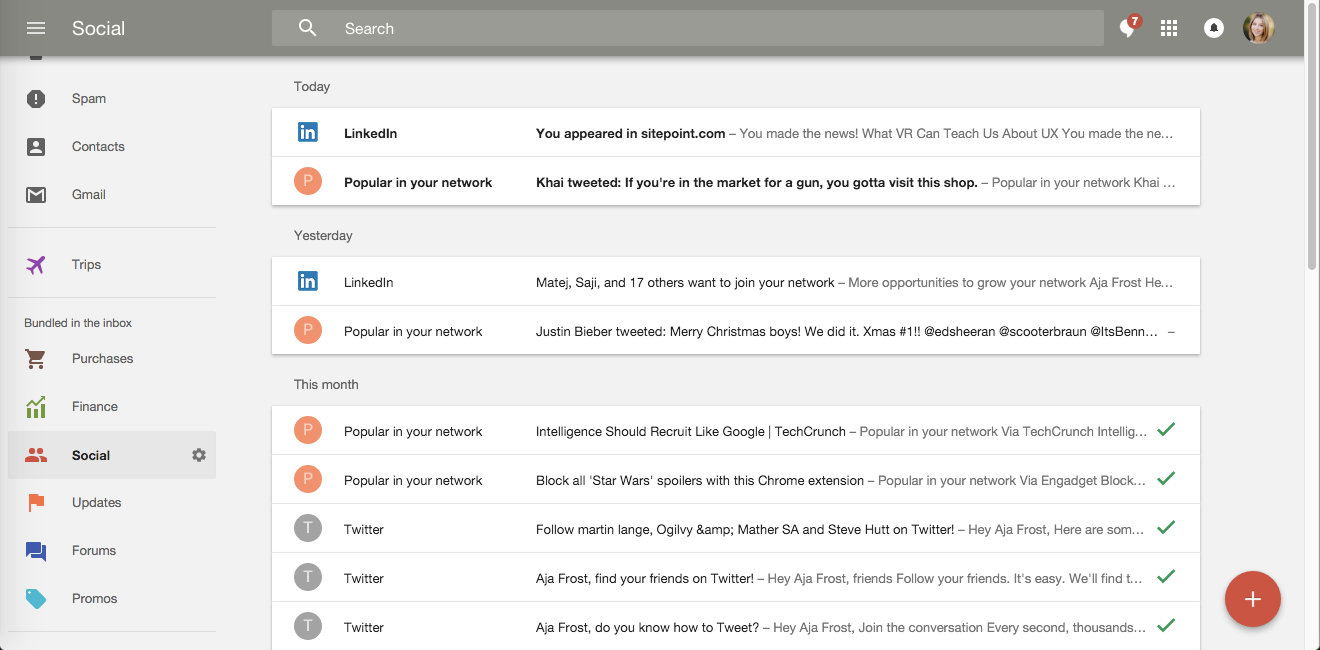Open the Trips airplane icon
The height and width of the screenshot is (650, 1320).
[36, 265]
